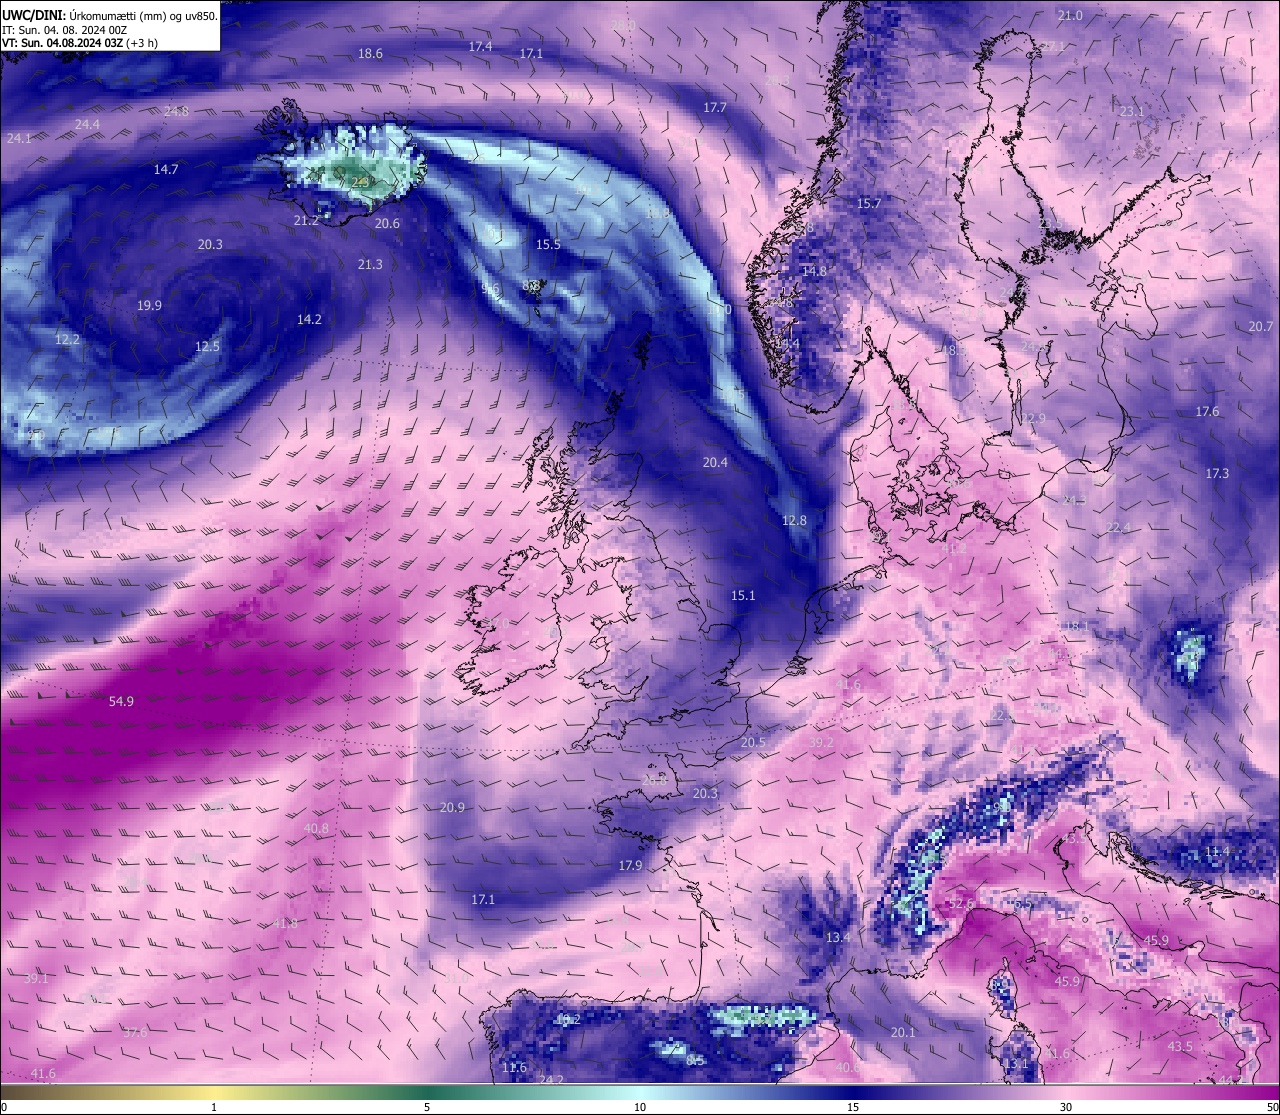Click the map title 'UWC/DINI: Úrkomumætti (mm) og uv850.'

click(110, 17)
